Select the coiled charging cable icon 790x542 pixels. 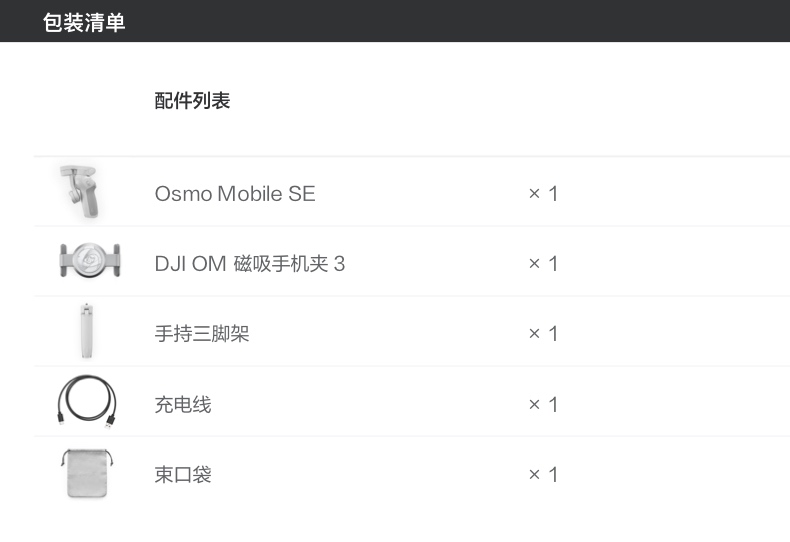86,402
